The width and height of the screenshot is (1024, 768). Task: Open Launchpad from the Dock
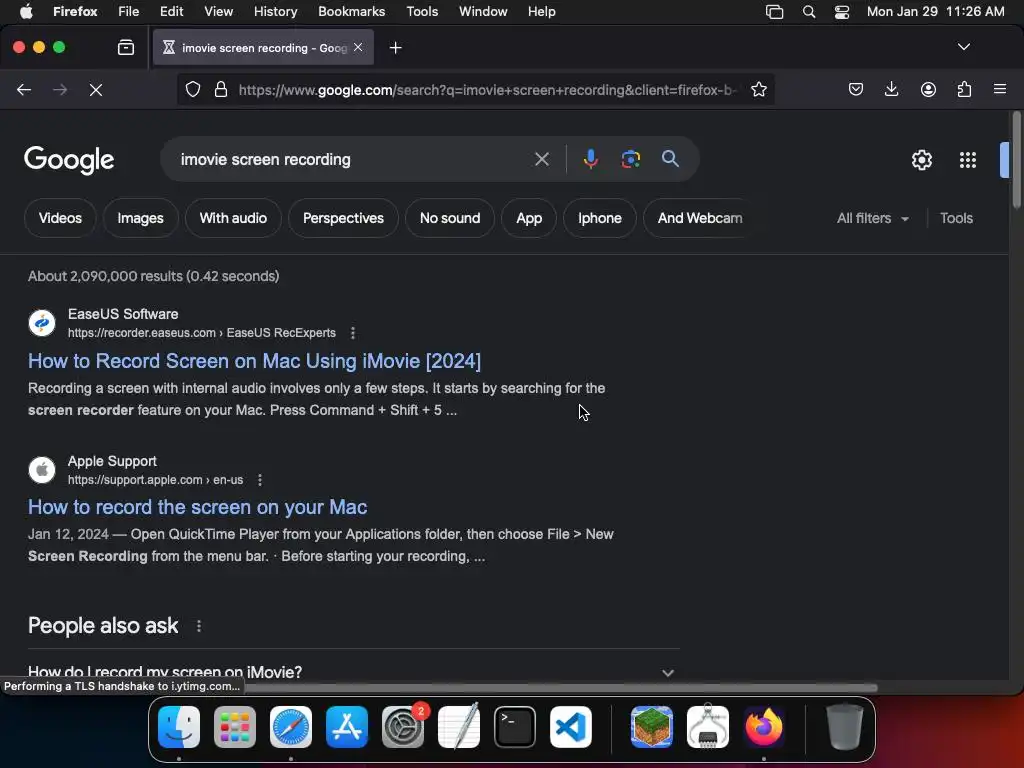(235, 727)
